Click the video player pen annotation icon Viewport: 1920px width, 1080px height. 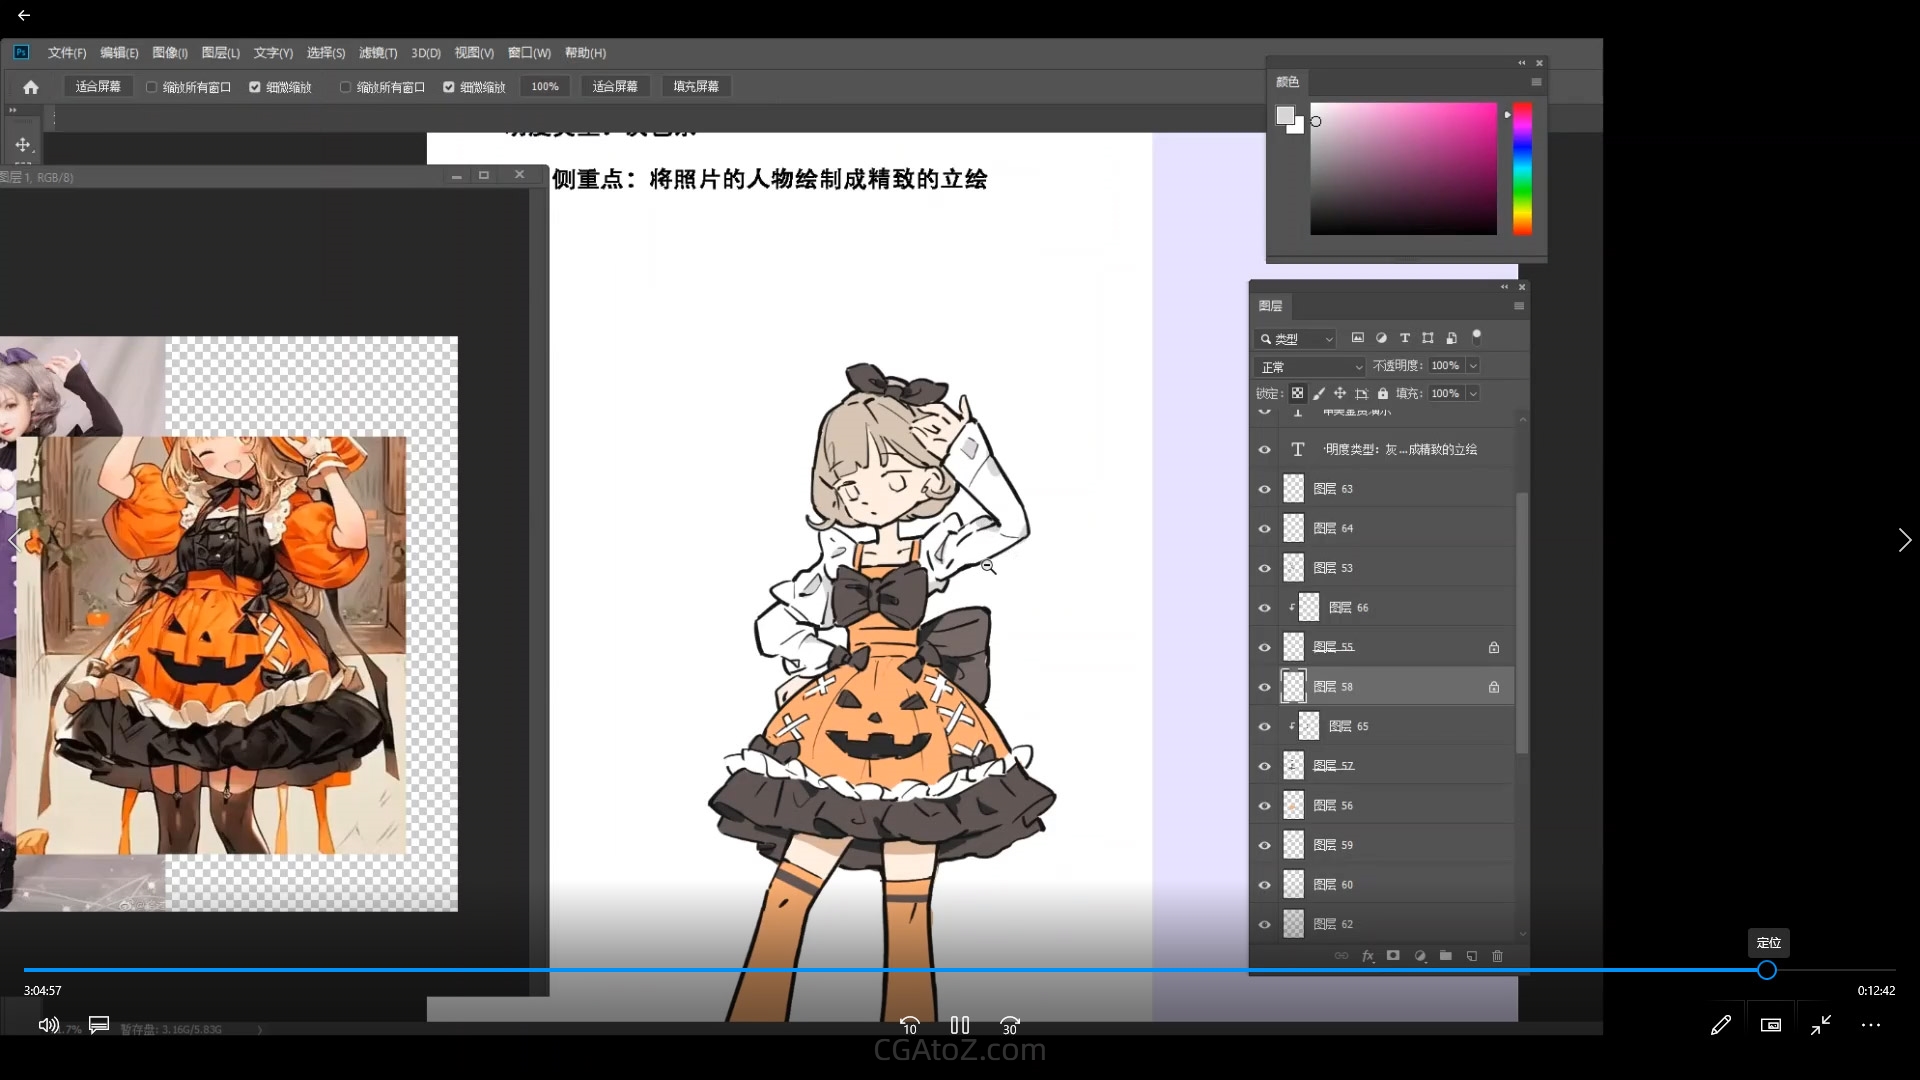1720,1025
